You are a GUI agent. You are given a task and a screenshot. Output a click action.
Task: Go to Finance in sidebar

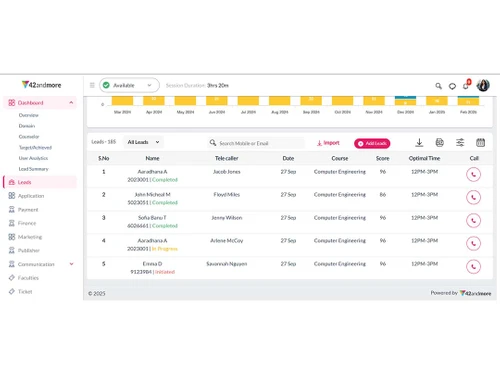point(27,223)
